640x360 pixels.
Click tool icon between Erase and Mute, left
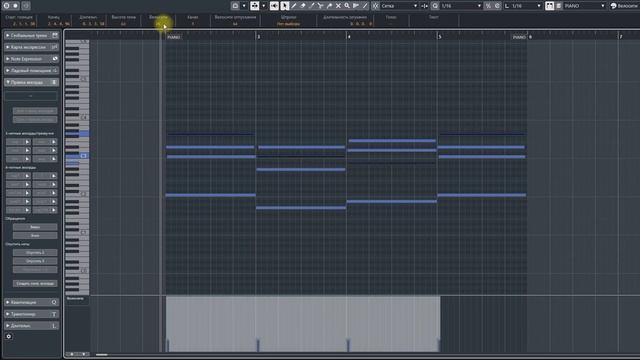[x=311, y=6]
